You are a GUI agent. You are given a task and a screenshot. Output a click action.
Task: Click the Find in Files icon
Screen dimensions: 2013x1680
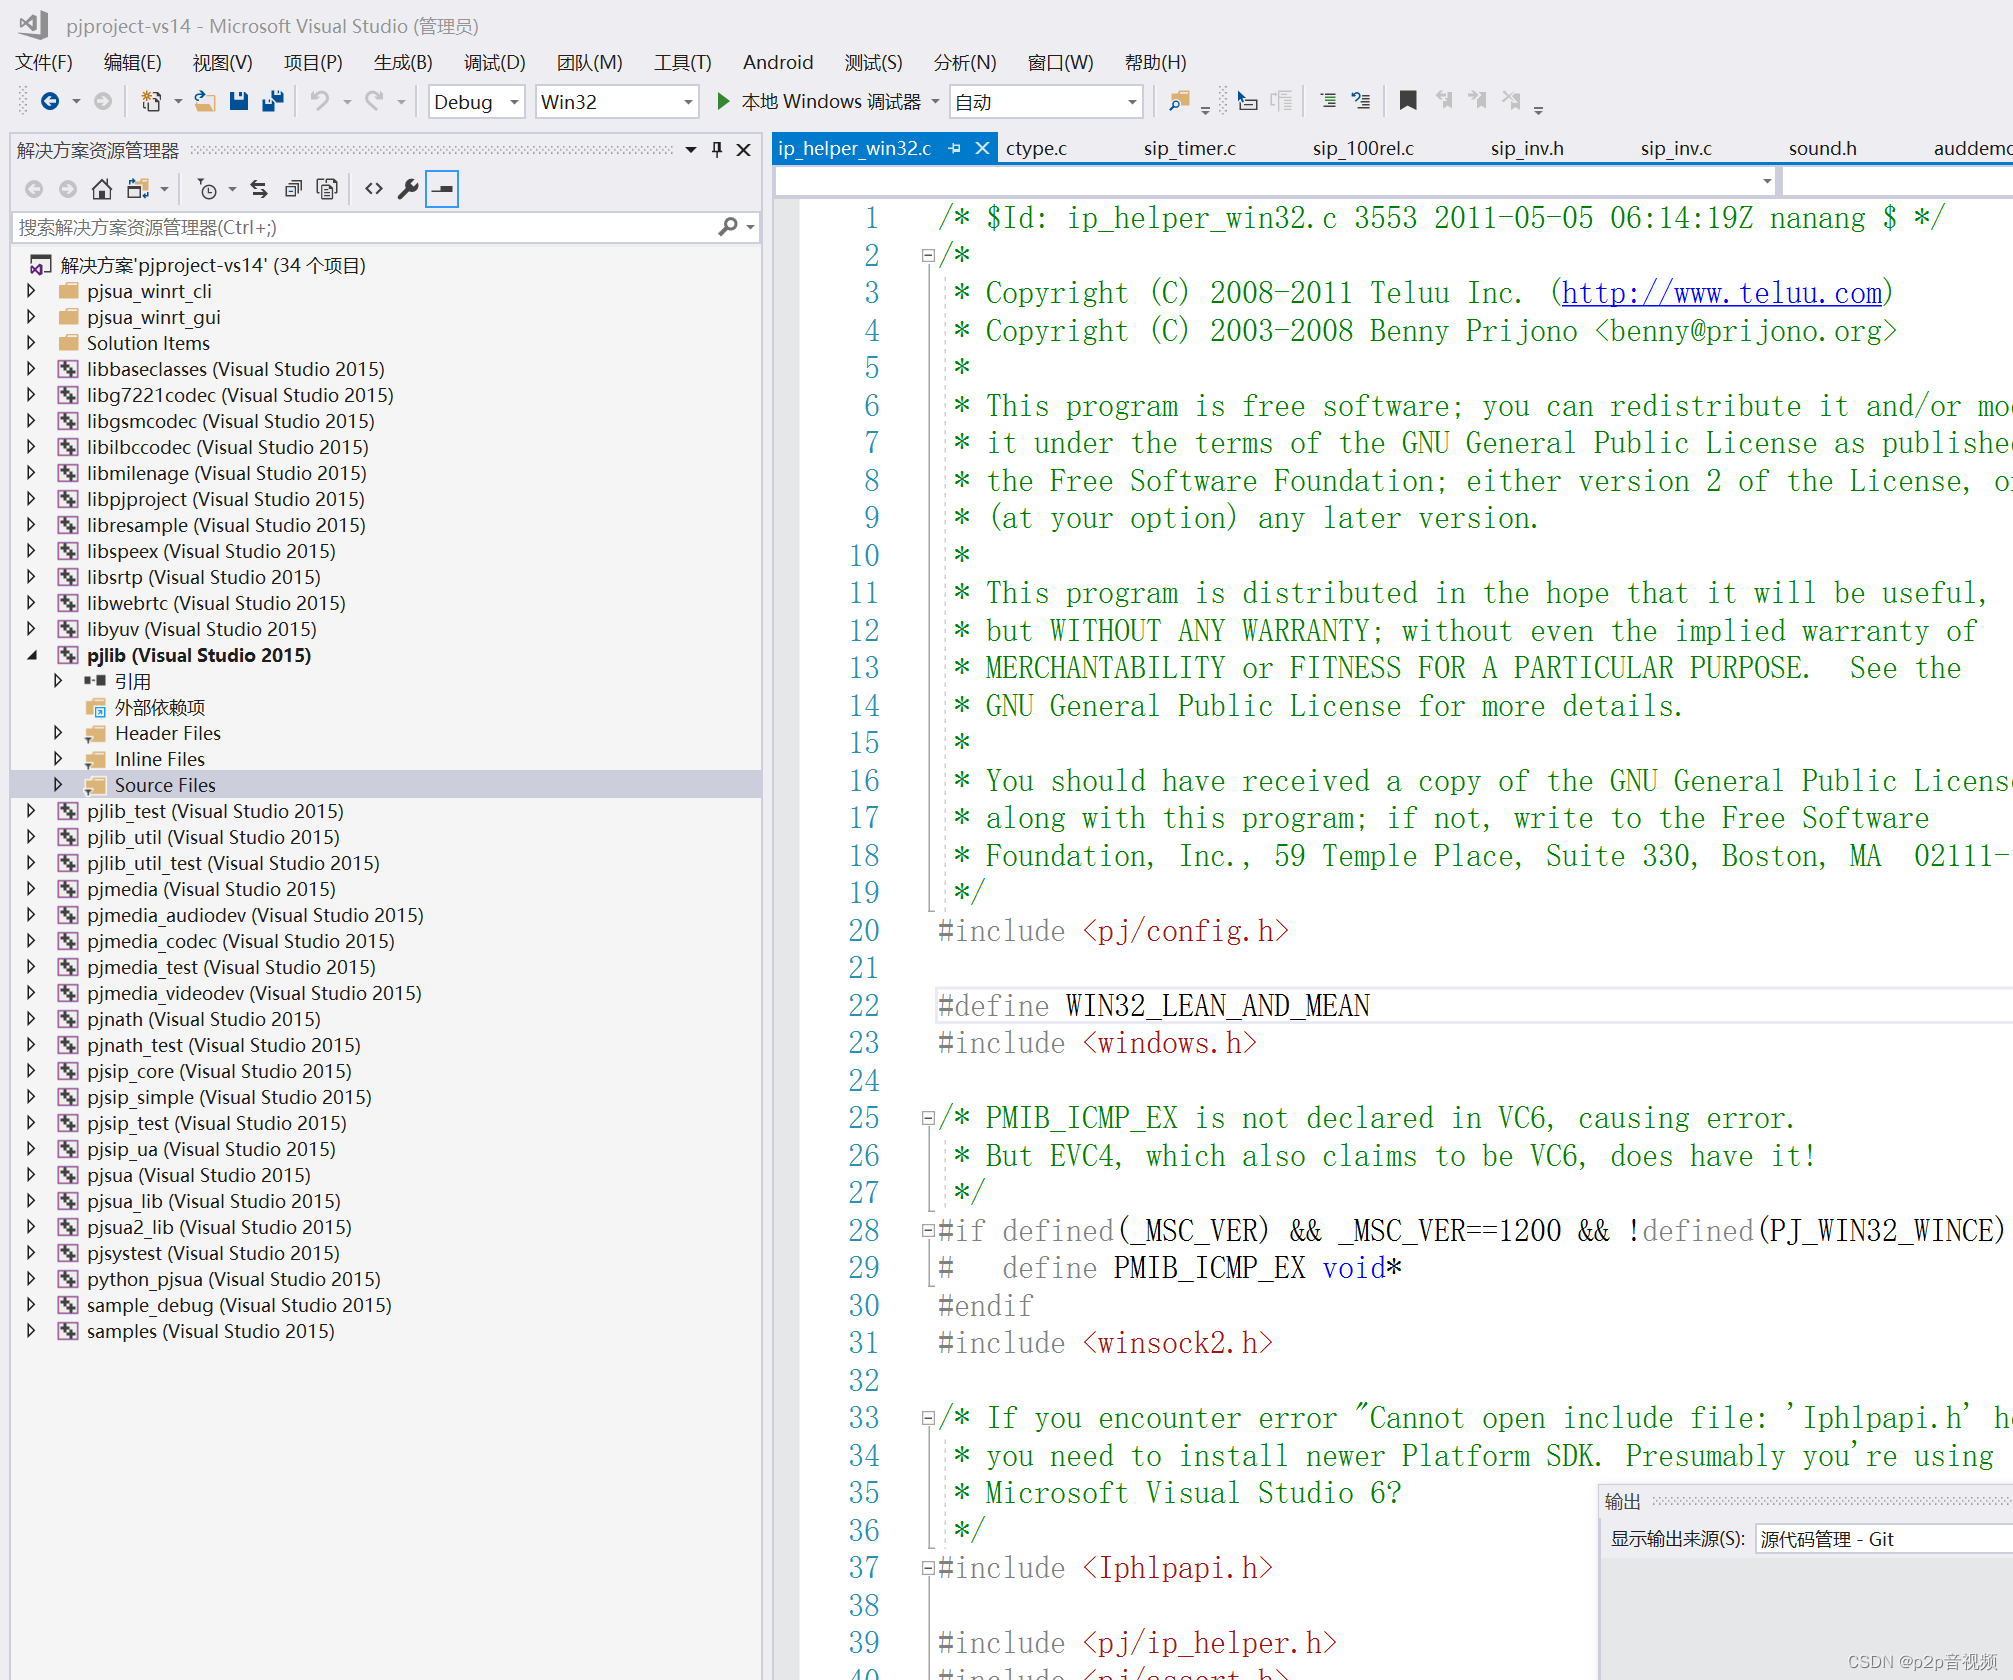(x=1179, y=101)
